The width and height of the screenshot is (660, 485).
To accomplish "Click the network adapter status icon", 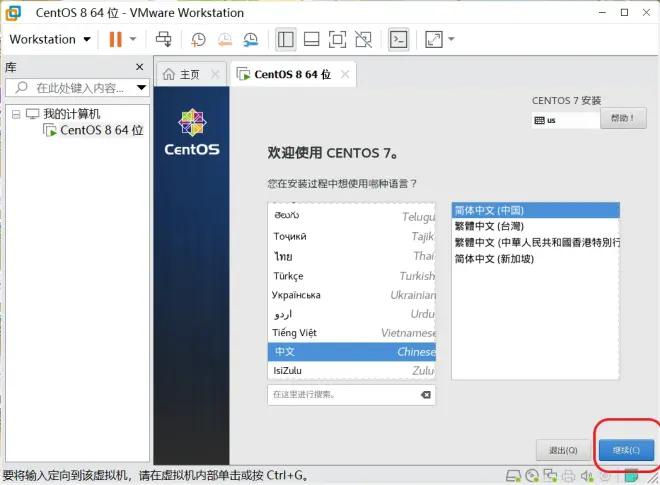I will [550, 476].
